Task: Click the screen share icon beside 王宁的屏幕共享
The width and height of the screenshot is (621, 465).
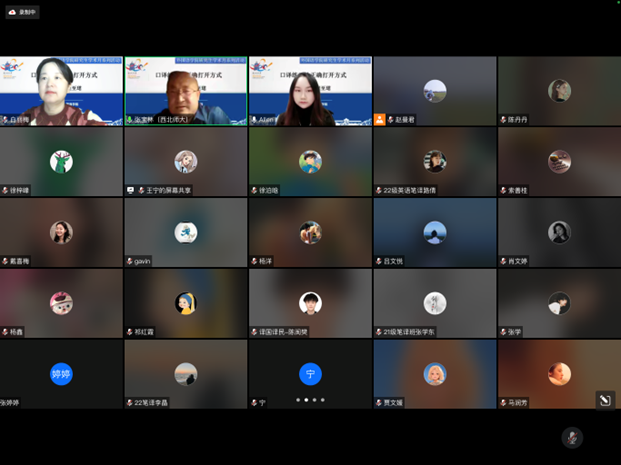Action: pos(130,190)
